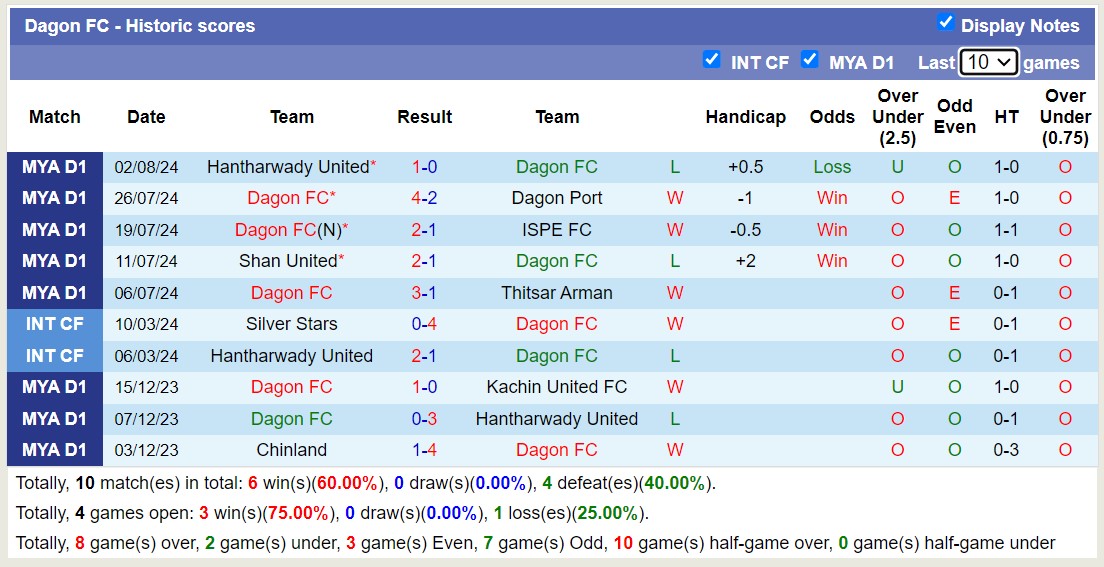This screenshot has height=567, width=1104.
Task: Click the 1-4 score of Chinland match
Action: coord(424,450)
